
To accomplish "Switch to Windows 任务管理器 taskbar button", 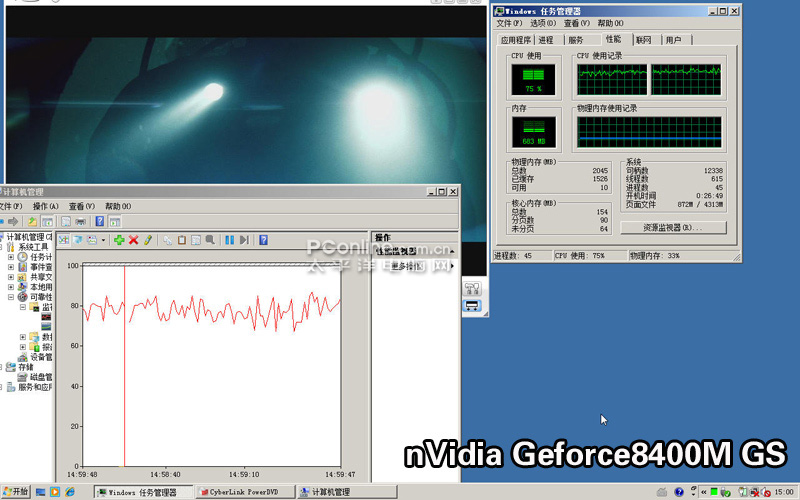I will coord(144,492).
